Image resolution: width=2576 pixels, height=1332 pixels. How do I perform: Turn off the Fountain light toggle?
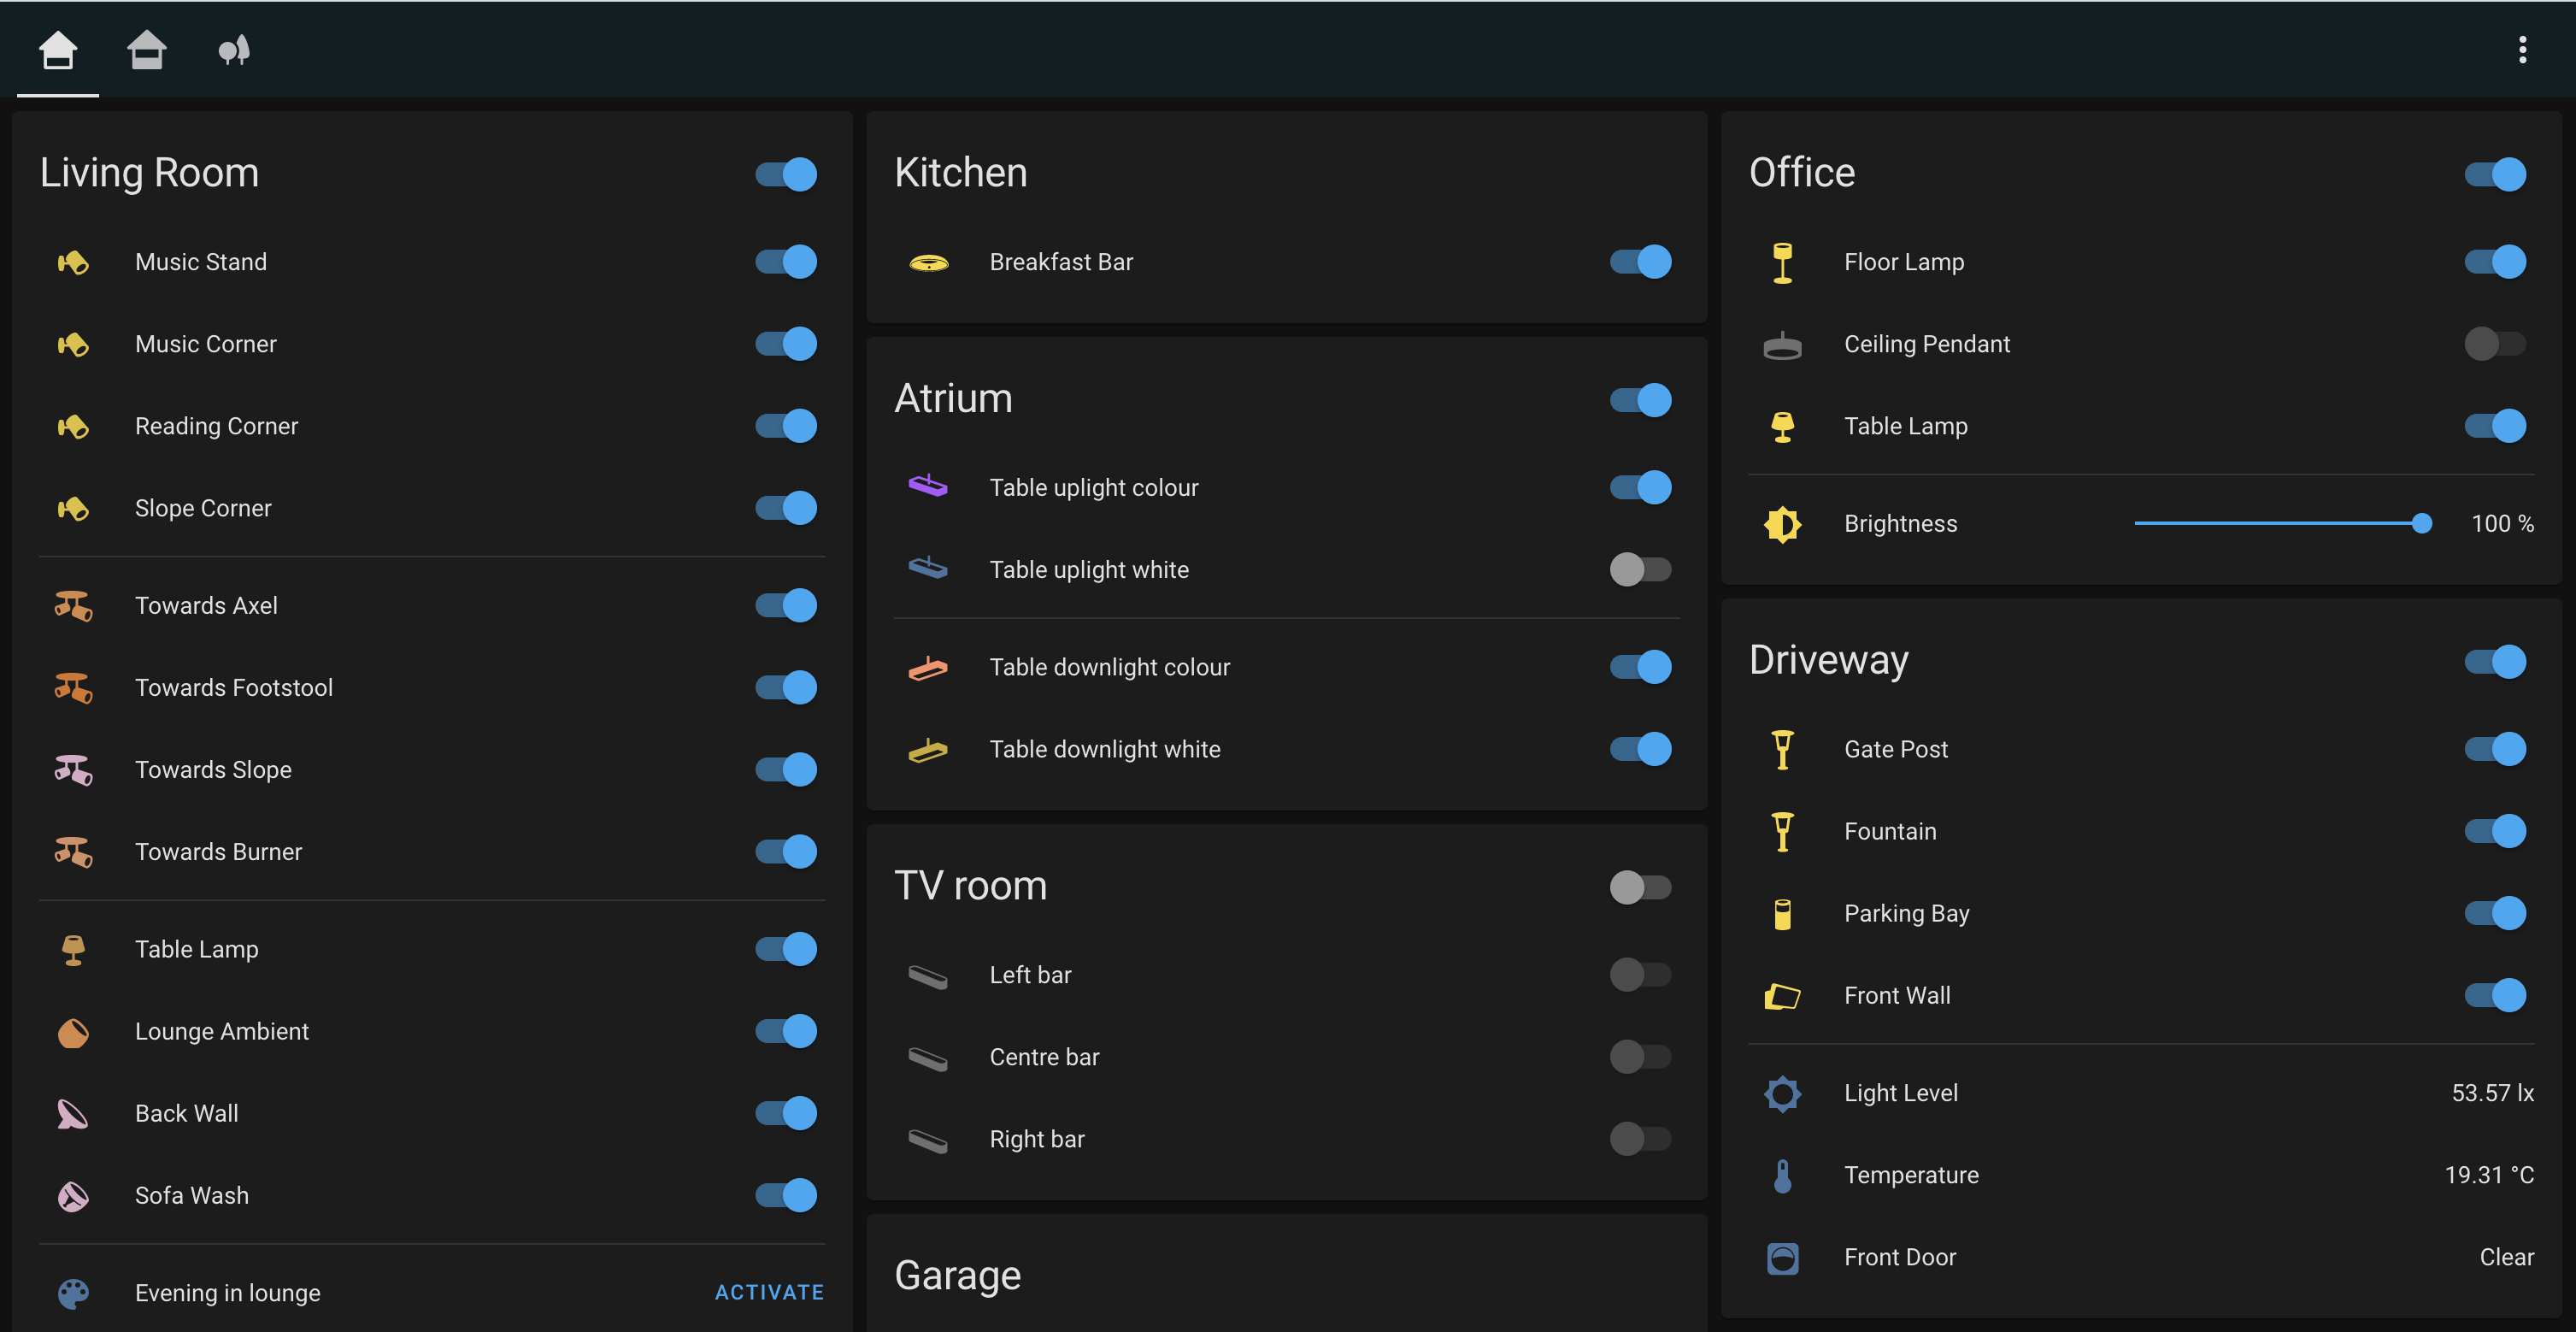[2494, 831]
